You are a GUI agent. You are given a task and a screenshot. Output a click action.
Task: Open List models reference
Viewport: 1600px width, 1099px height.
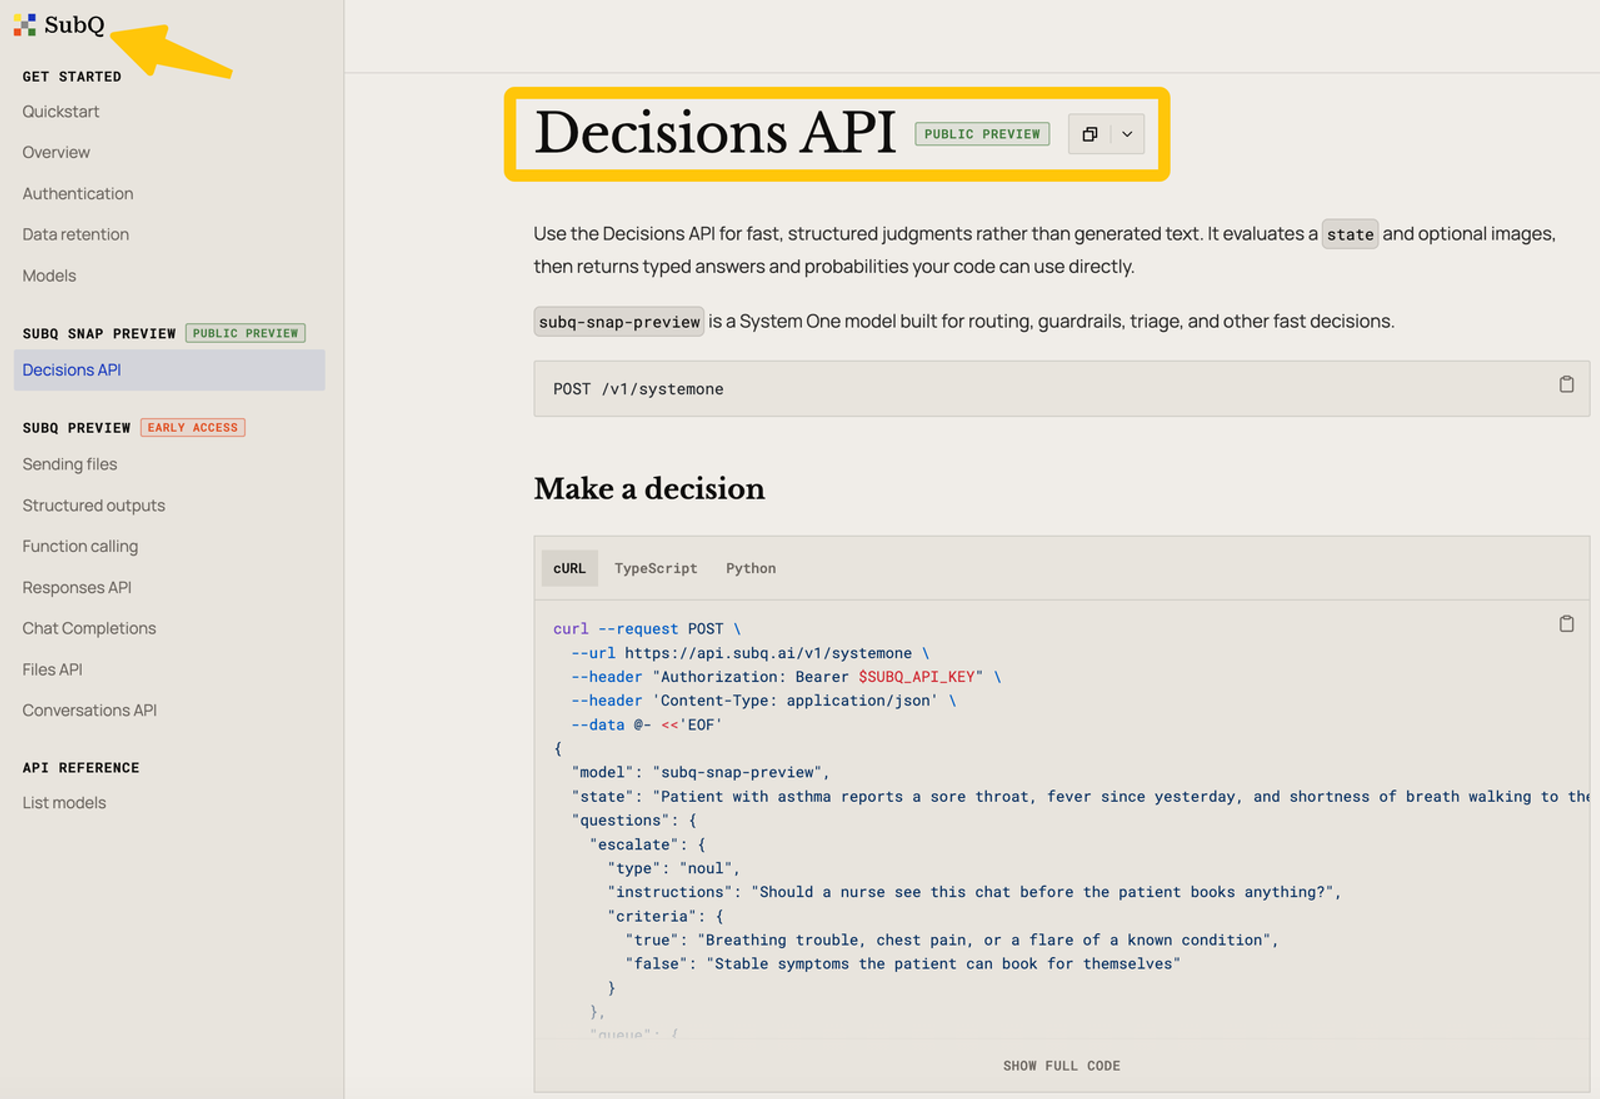tap(64, 802)
